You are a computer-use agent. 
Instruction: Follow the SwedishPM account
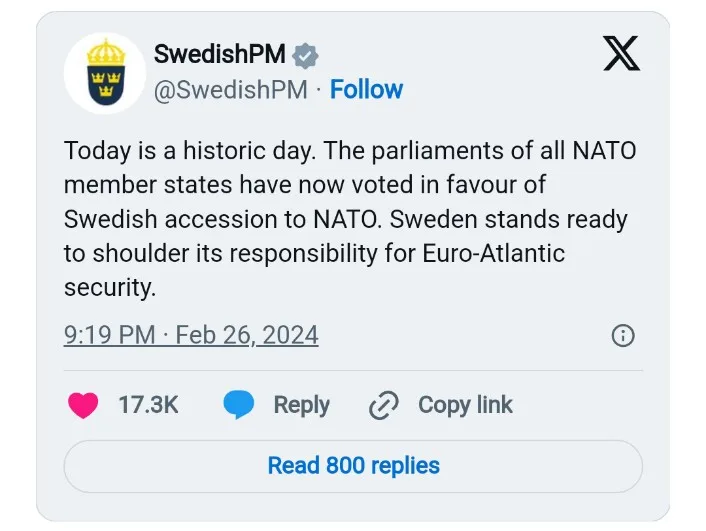(x=366, y=90)
